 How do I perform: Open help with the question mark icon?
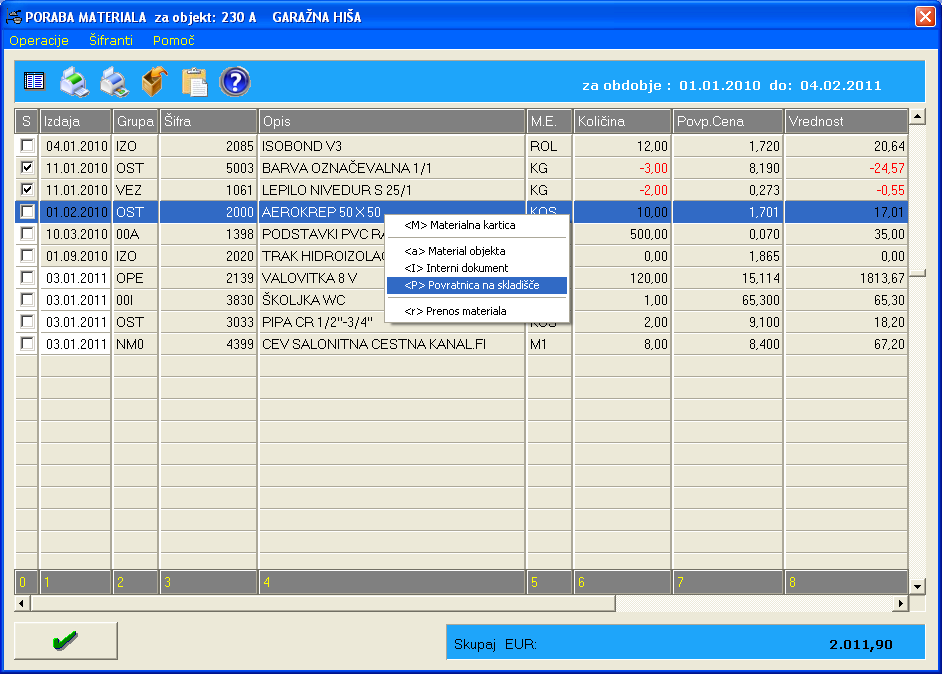coord(234,81)
